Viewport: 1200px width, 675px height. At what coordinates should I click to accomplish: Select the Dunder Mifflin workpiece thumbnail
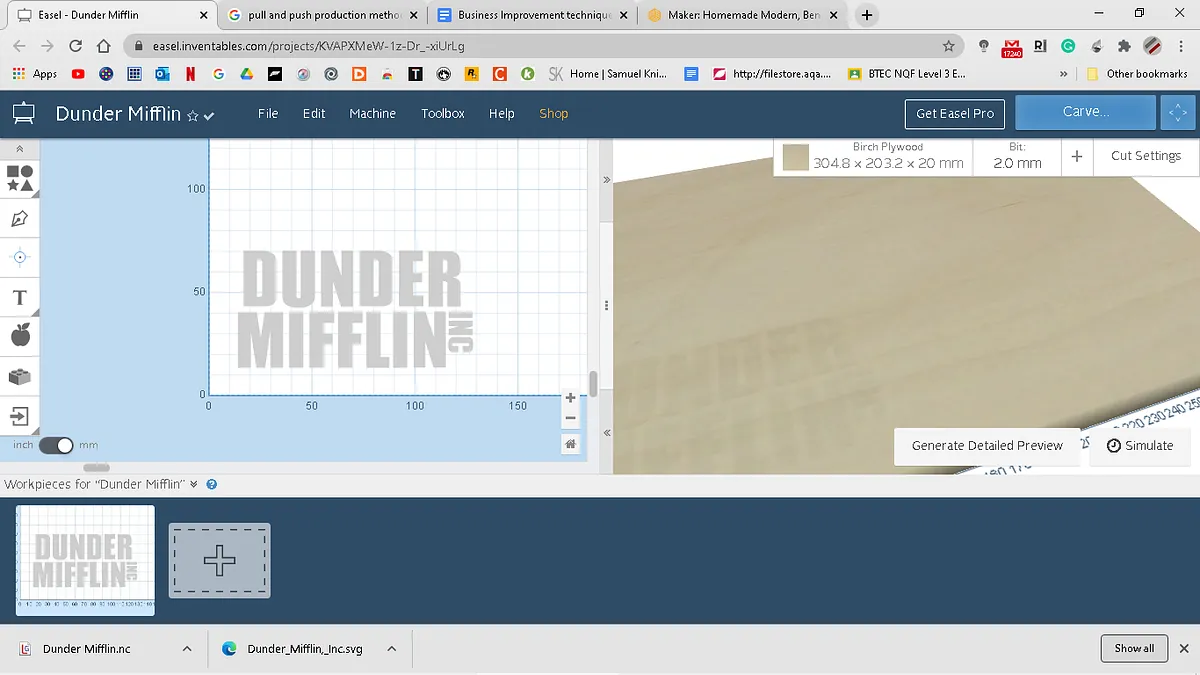85,560
